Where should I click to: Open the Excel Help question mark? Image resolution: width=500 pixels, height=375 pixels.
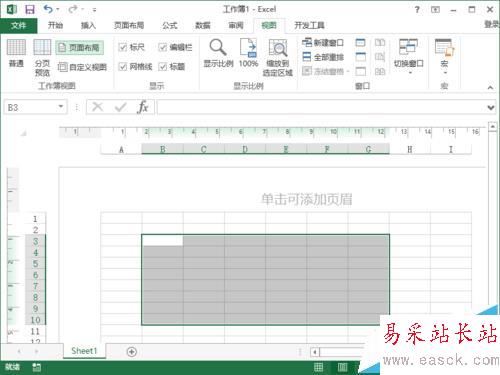tap(417, 9)
